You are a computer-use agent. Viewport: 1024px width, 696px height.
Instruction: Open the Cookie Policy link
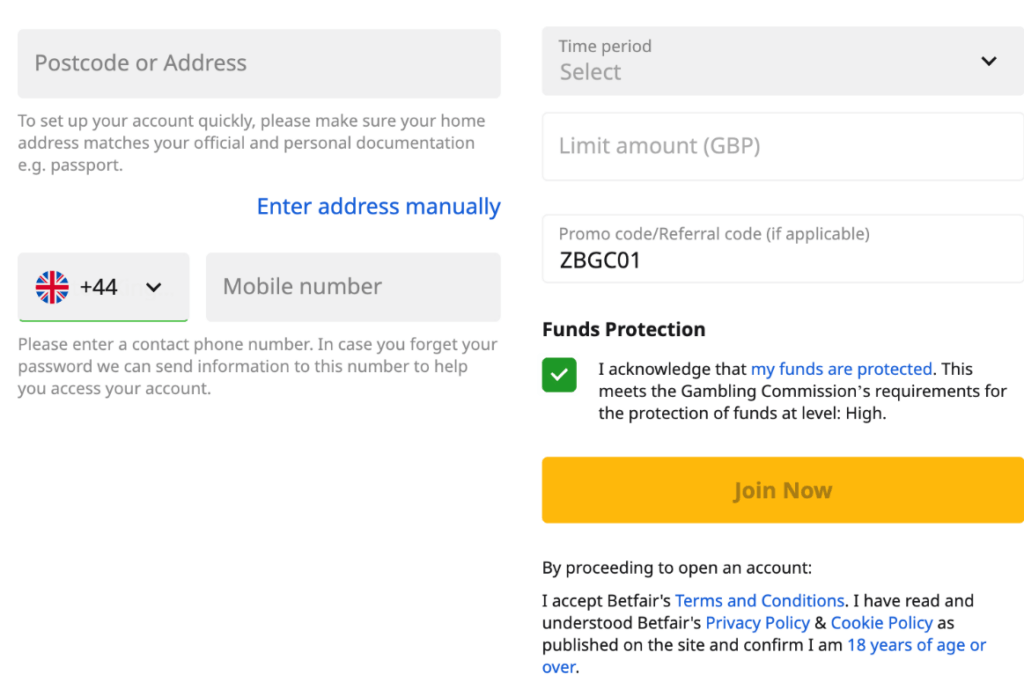coord(881,623)
